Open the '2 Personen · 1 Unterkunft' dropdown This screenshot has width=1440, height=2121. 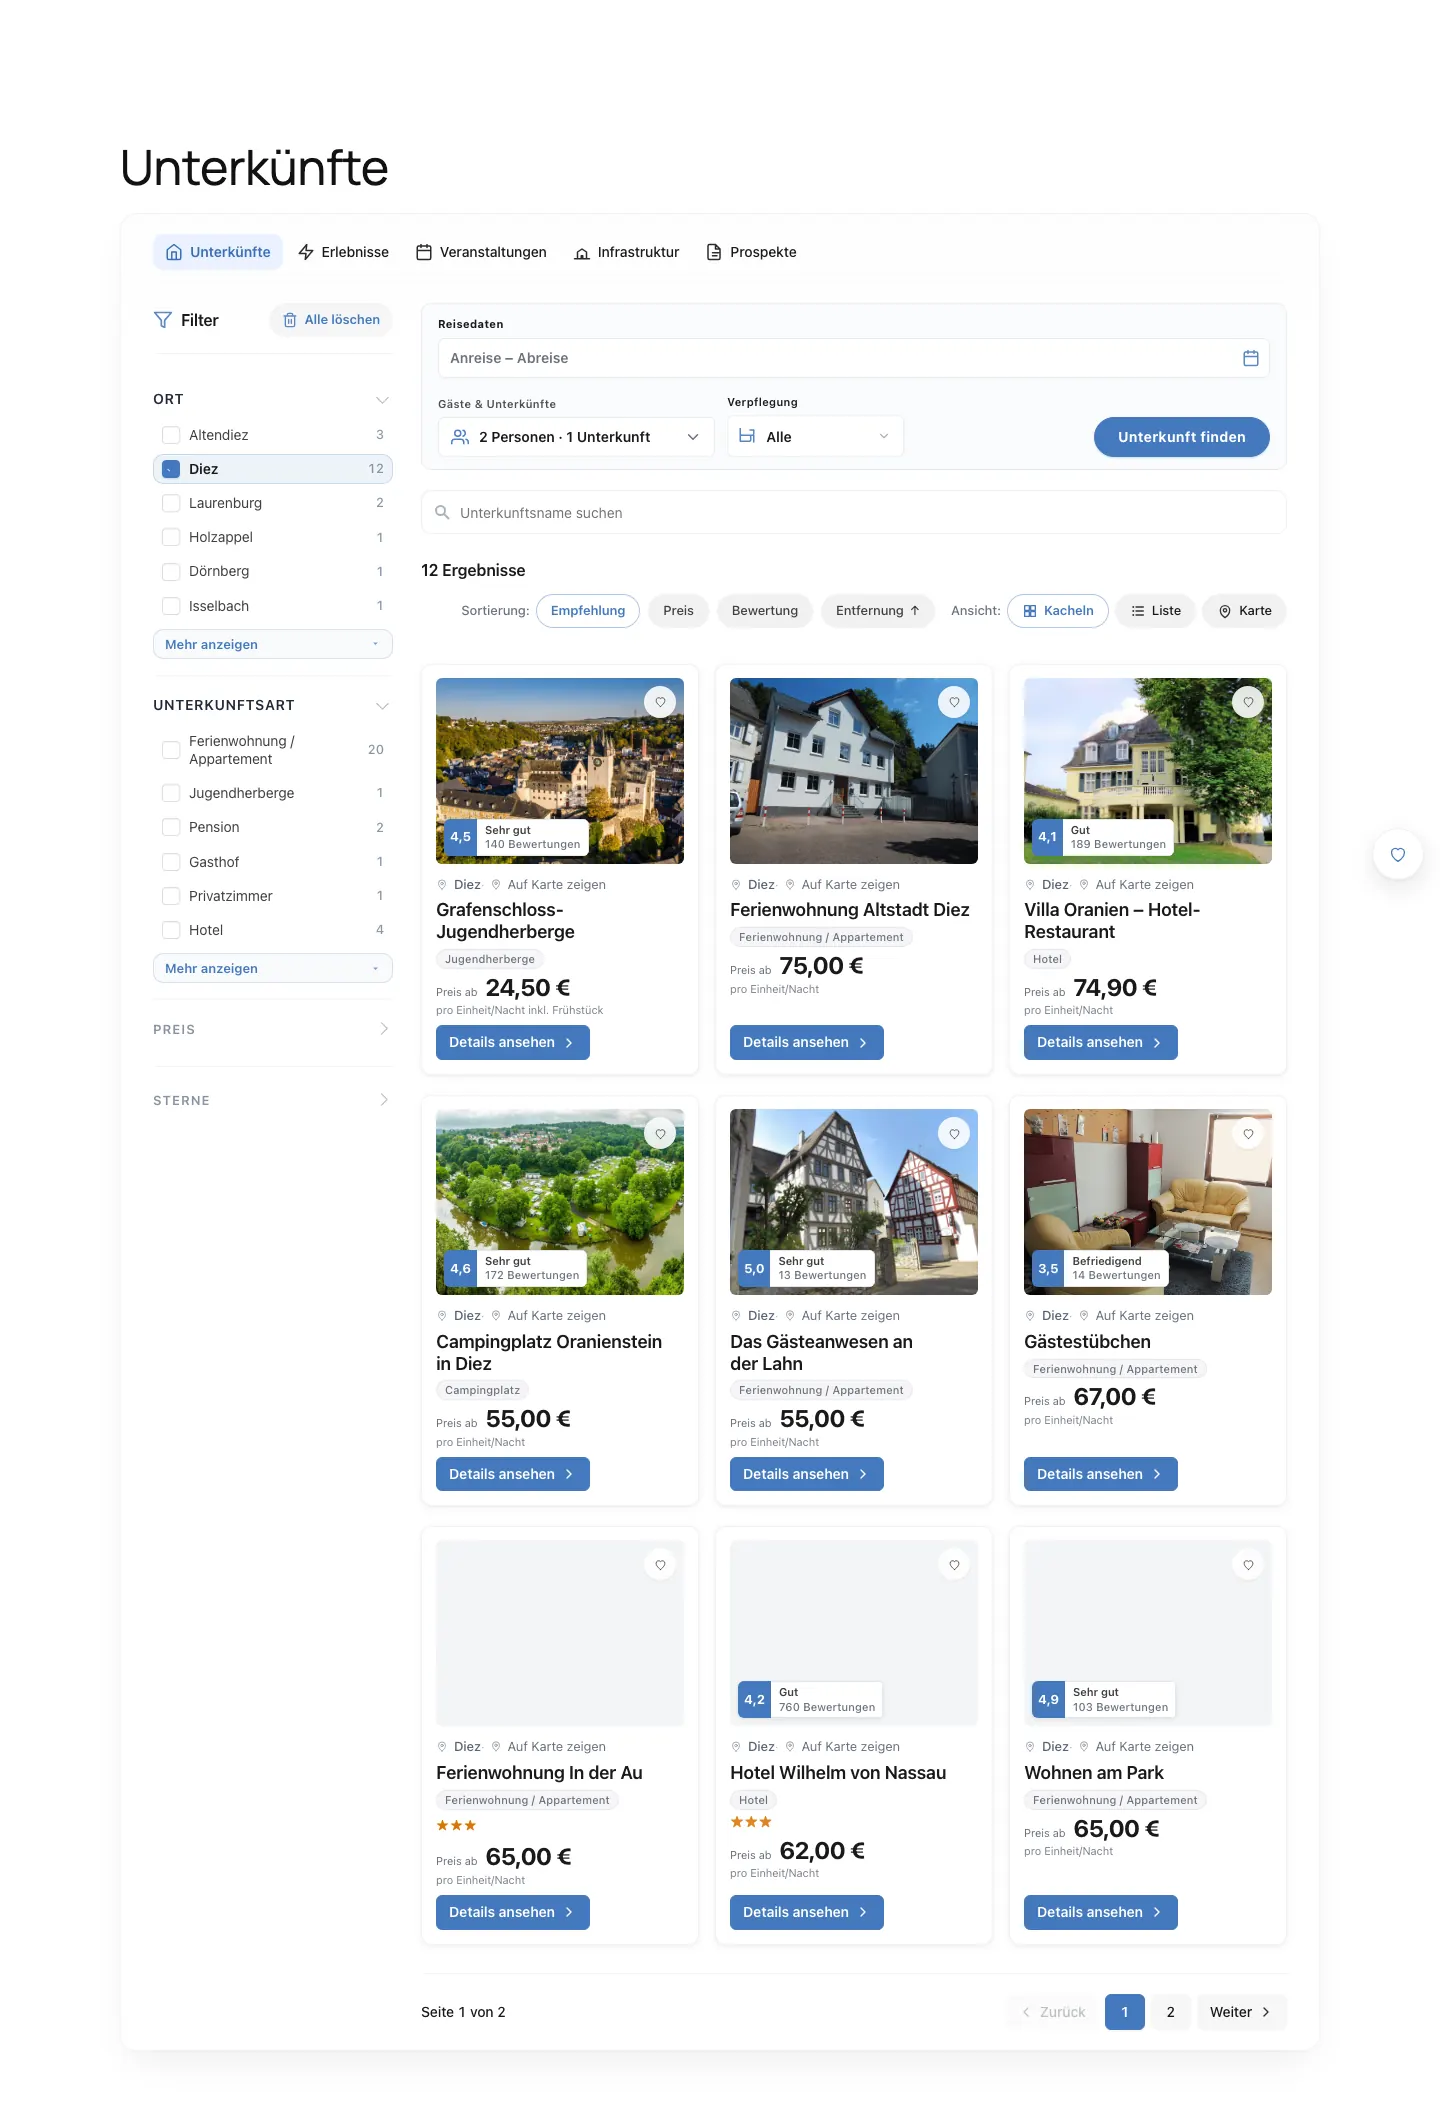[x=576, y=437]
